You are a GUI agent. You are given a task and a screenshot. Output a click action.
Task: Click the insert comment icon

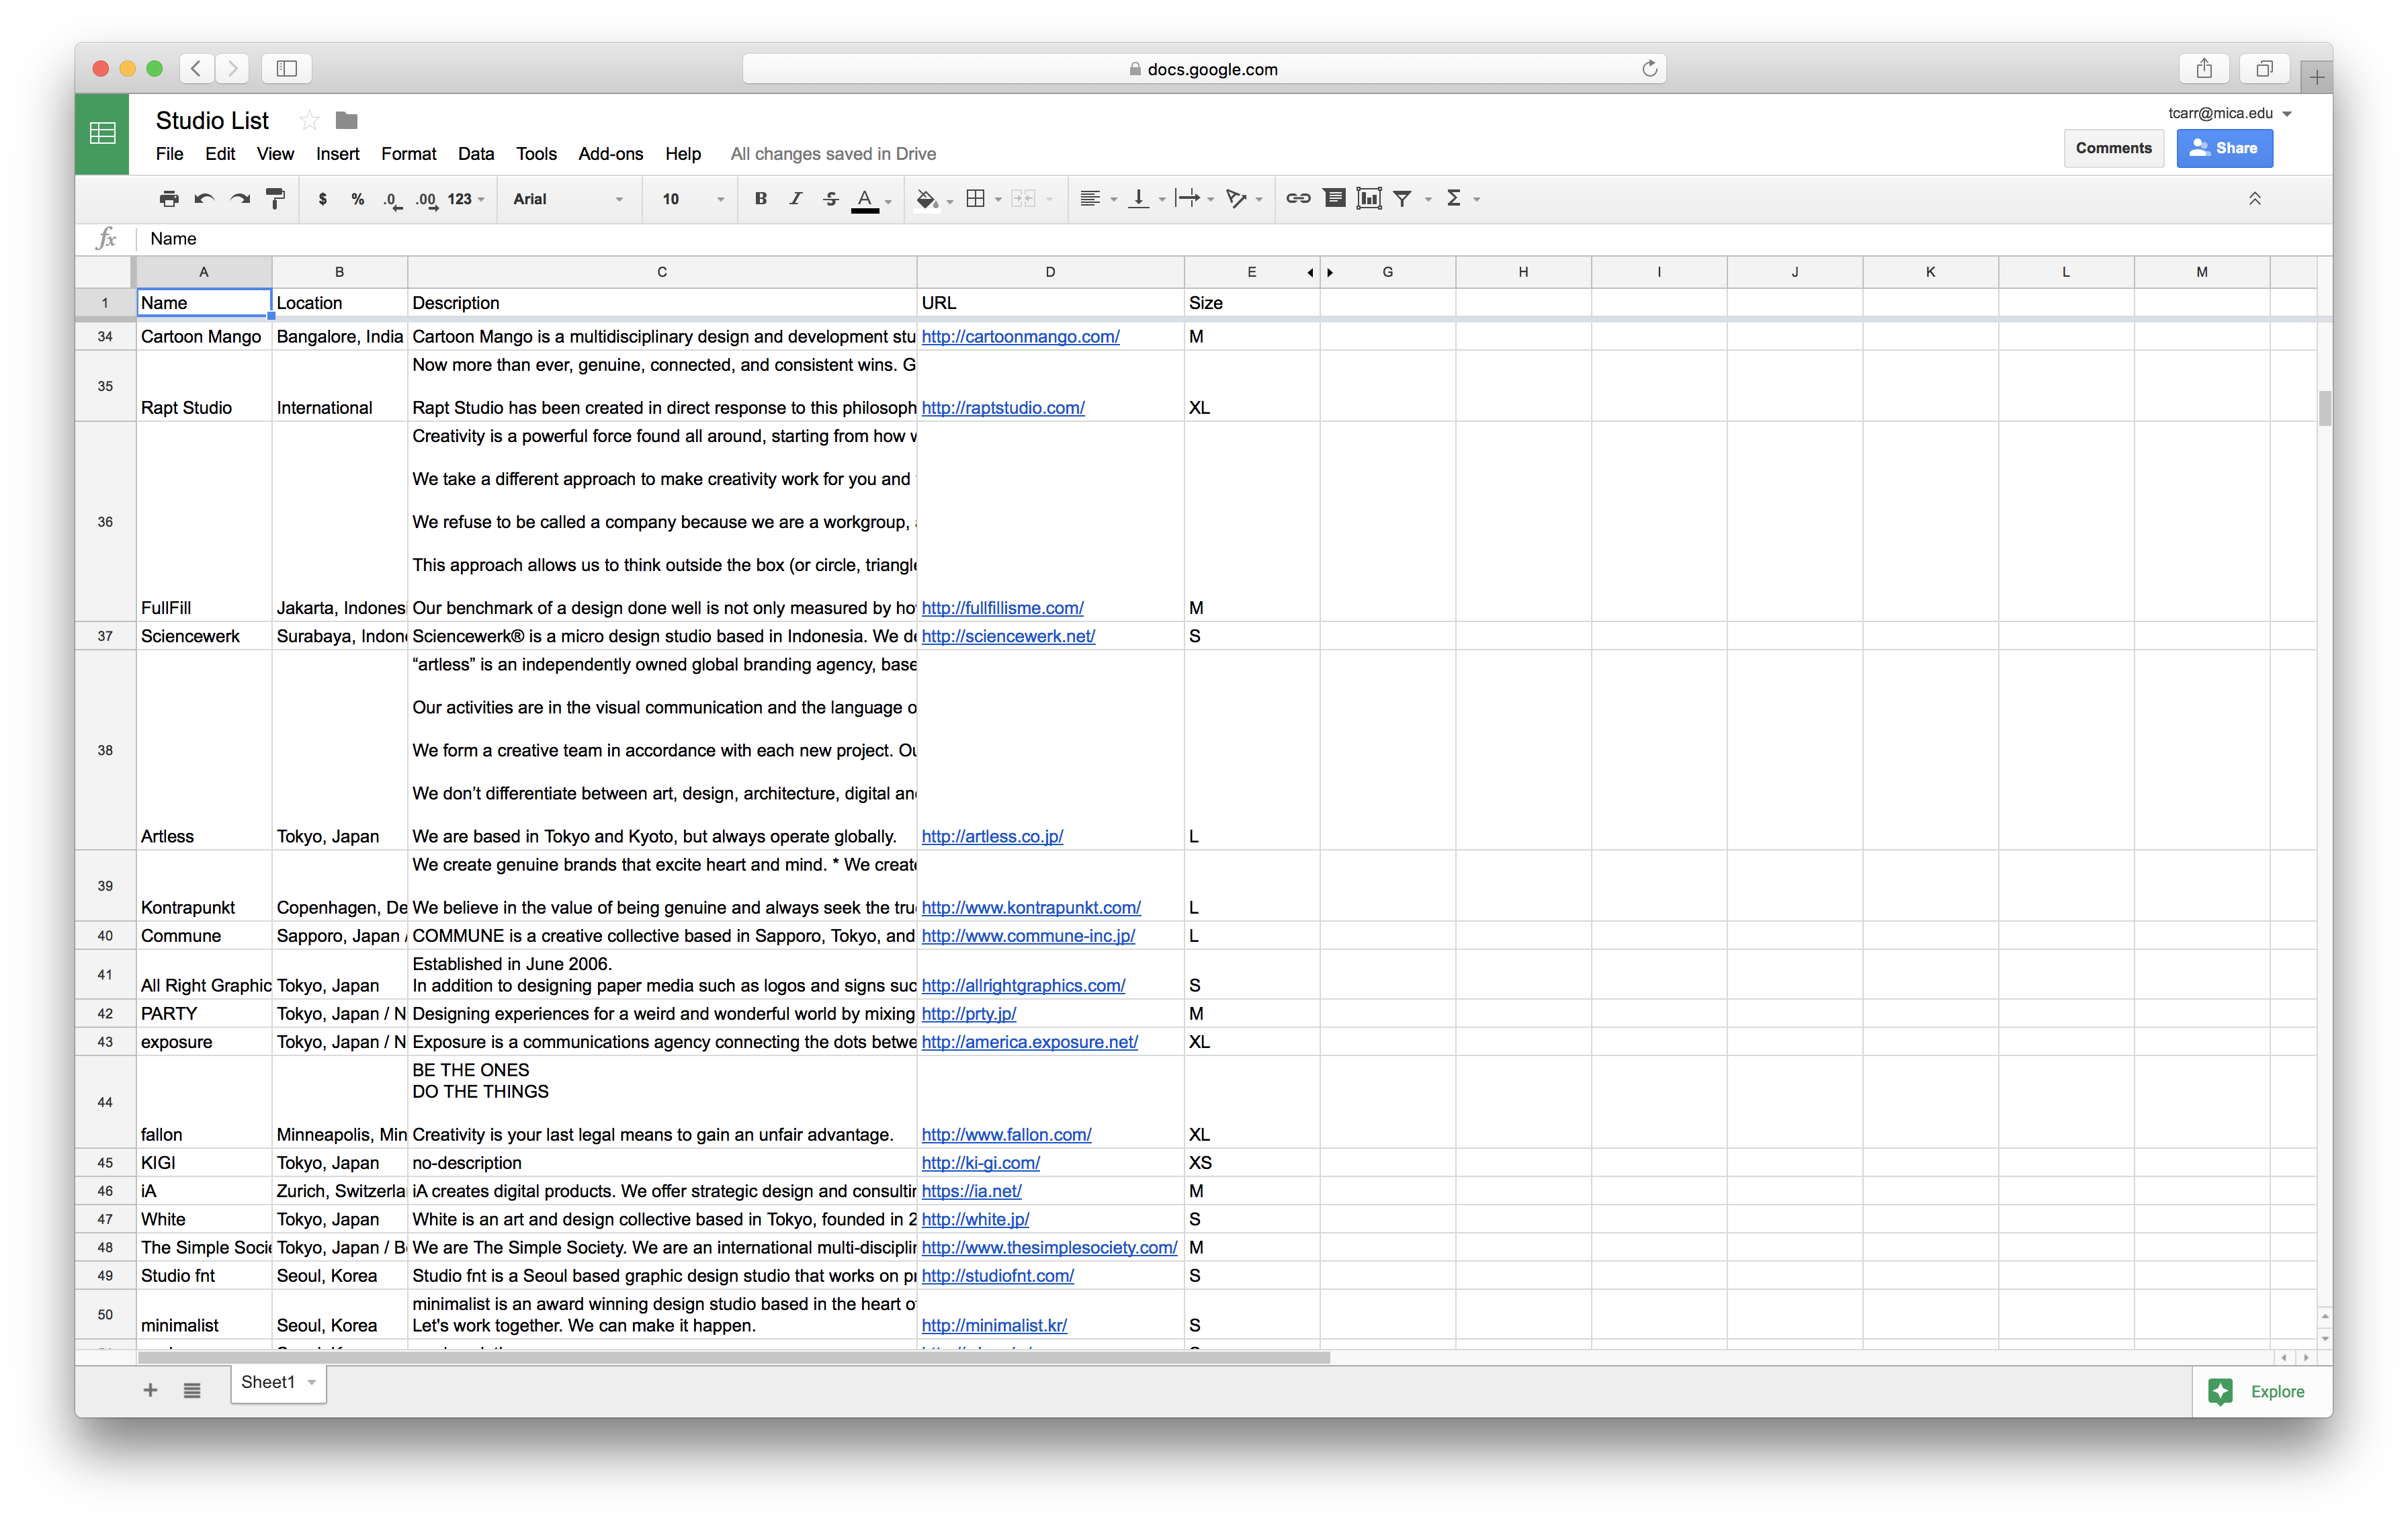coord(1334,199)
